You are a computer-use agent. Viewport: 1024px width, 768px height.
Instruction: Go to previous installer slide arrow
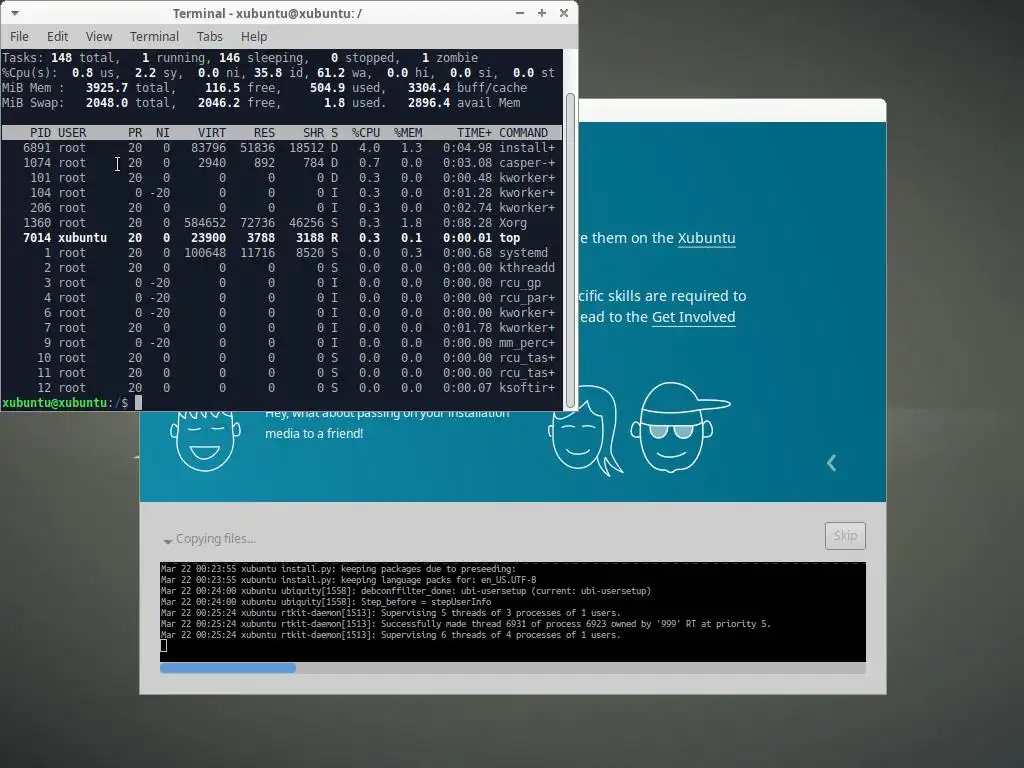(831, 463)
